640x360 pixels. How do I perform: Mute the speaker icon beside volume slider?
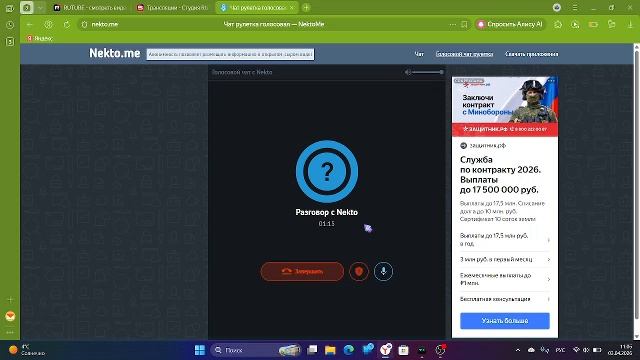point(407,72)
